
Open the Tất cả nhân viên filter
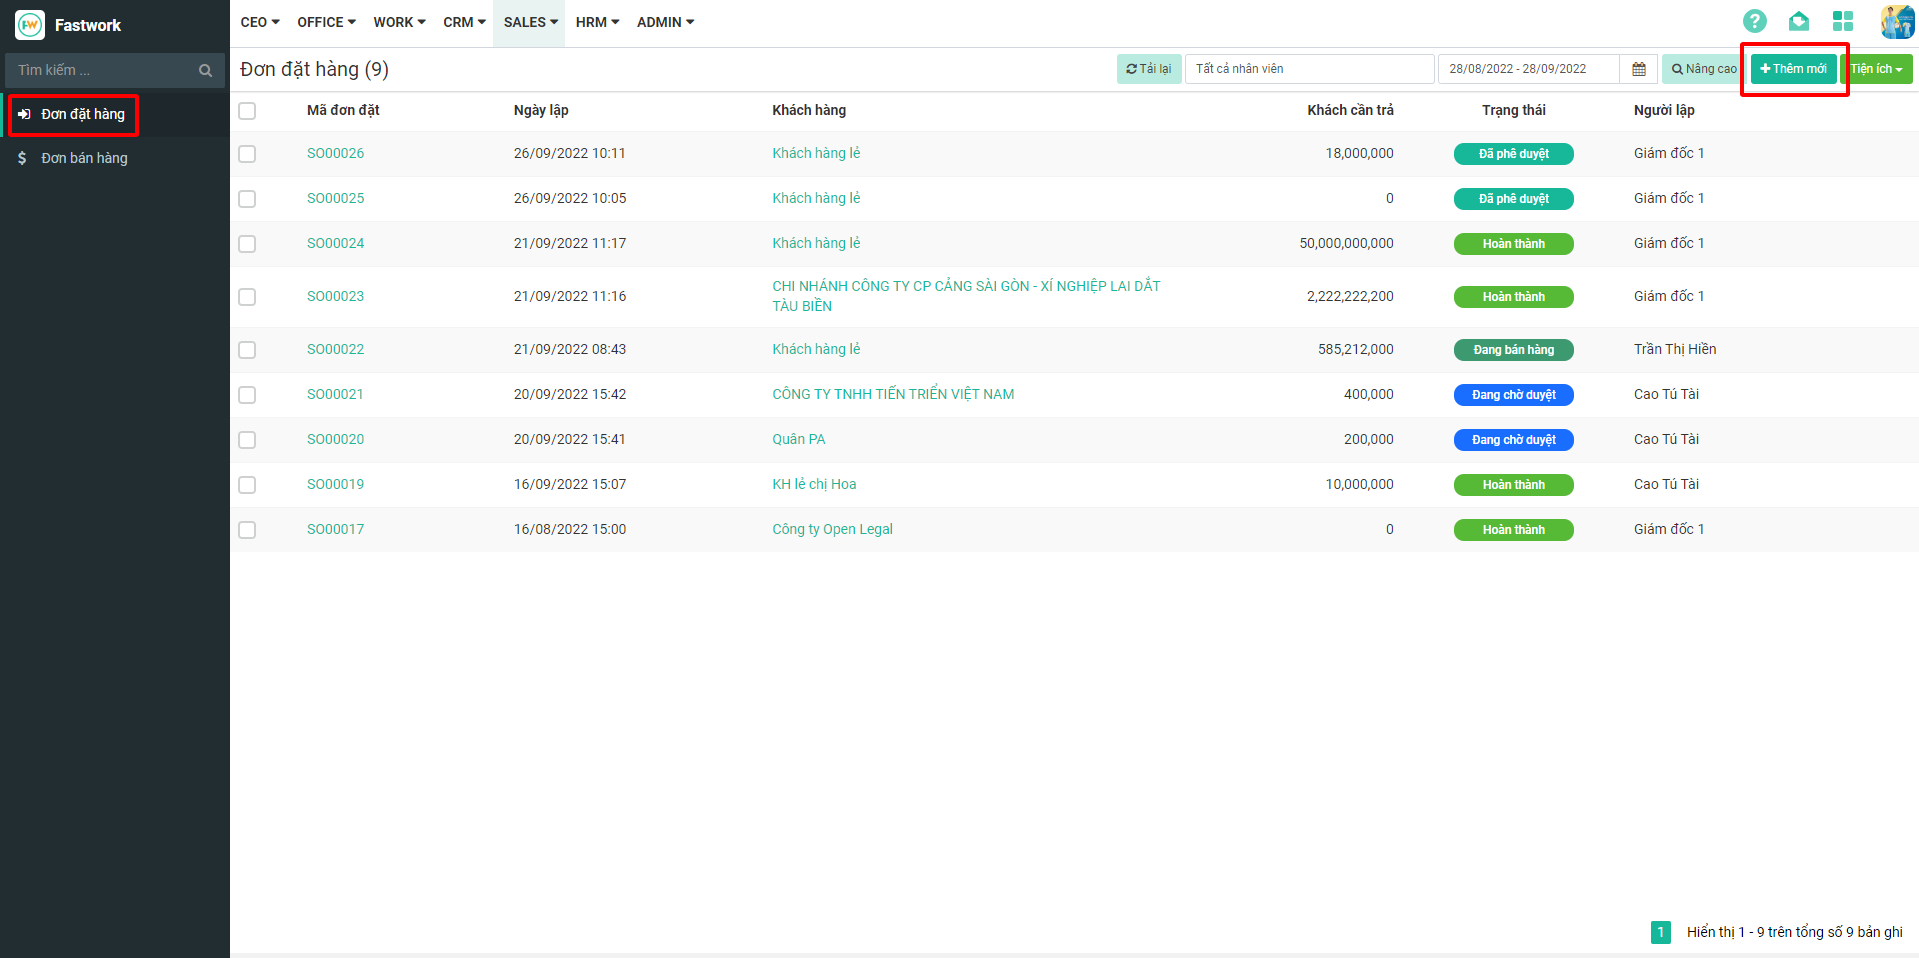pyautogui.click(x=1308, y=69)
